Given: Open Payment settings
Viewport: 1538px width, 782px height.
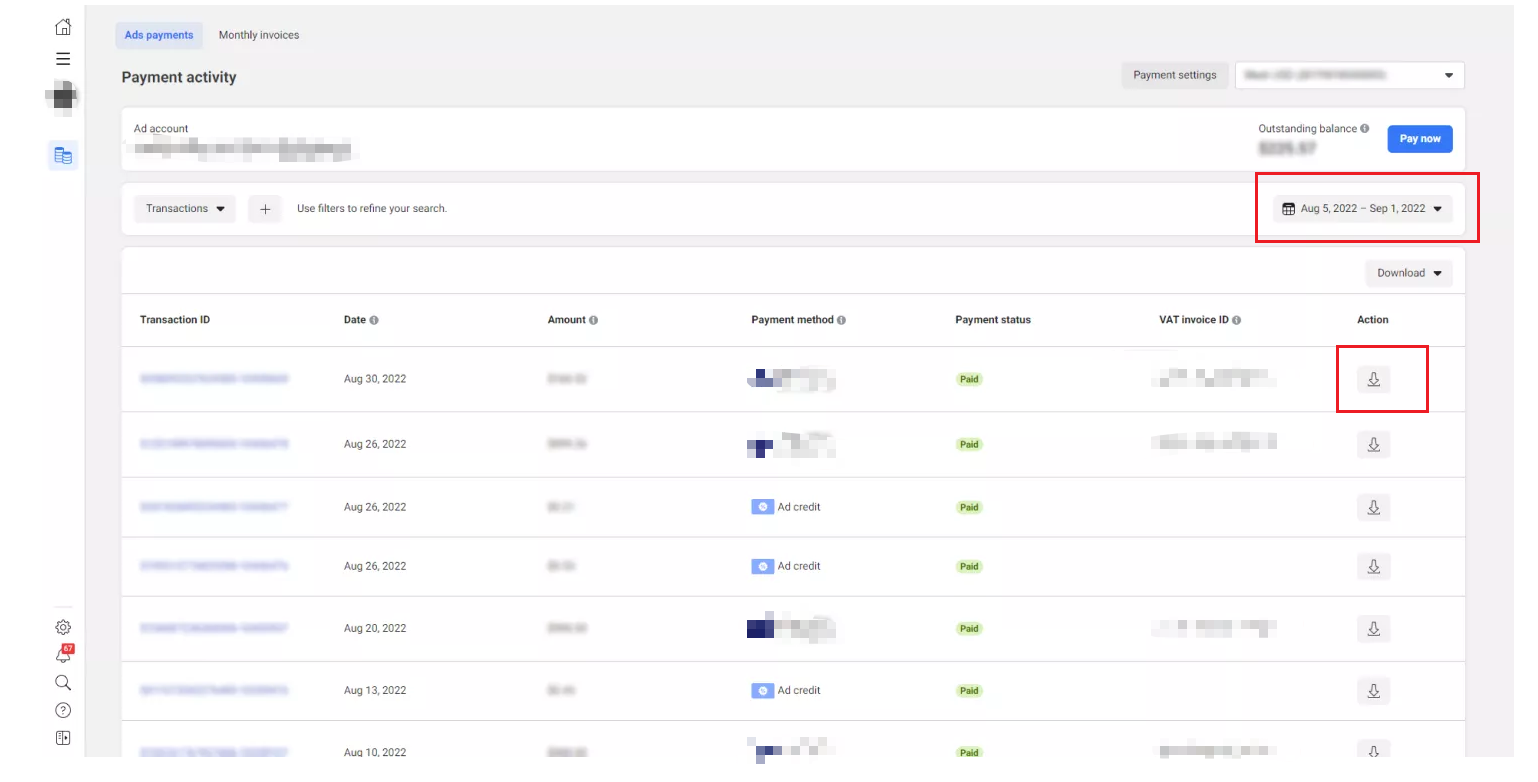Looking at the screenshot, I should coord(1175,74).
